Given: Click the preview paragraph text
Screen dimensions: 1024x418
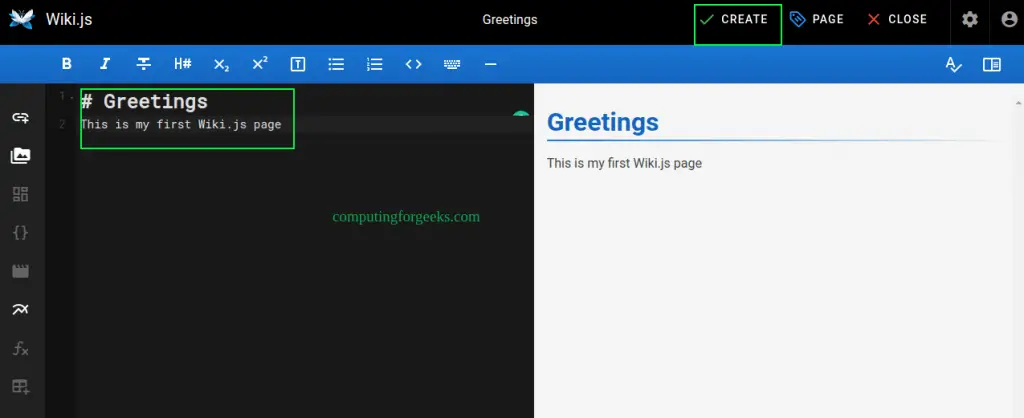Looking at the screenshot, I should pos(624,163).
